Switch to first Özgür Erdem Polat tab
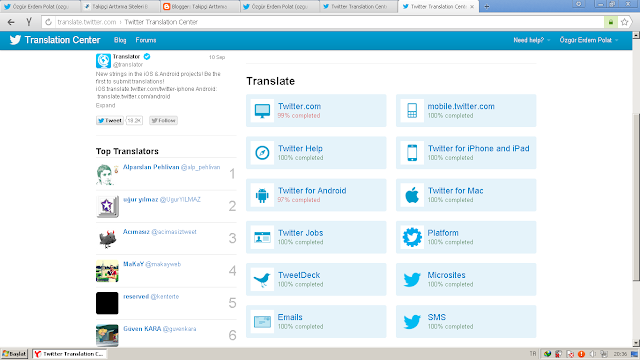The image size is (640, 360). pyautogui.click(x=40, y=7)
